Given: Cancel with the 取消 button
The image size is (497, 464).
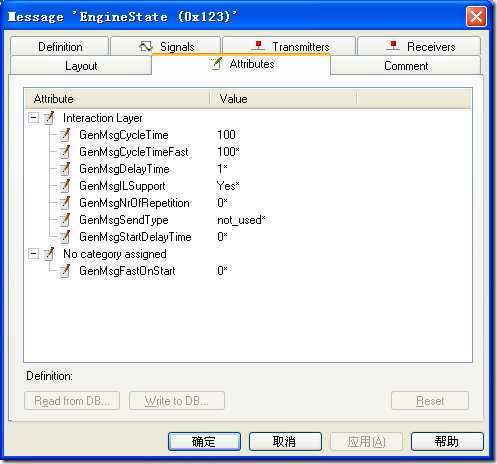Looking at the screenshot, I should 285,441.
